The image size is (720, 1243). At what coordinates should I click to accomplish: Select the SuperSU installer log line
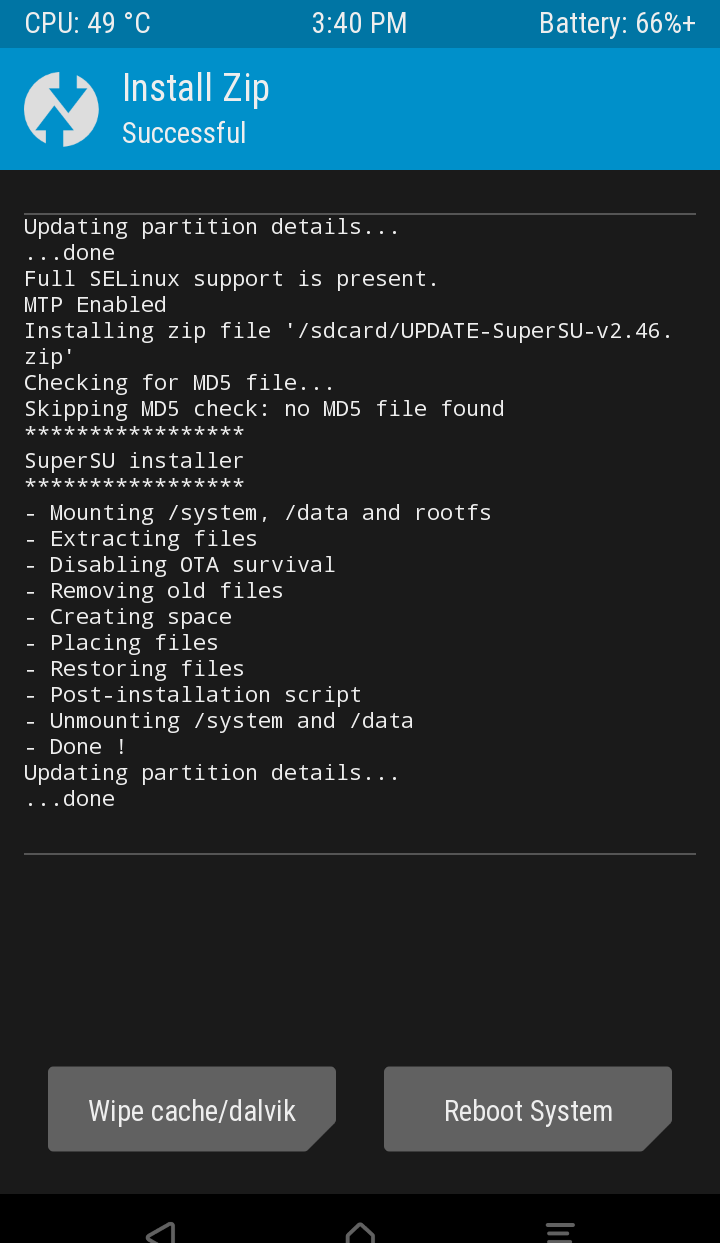[x=134, y=461]
